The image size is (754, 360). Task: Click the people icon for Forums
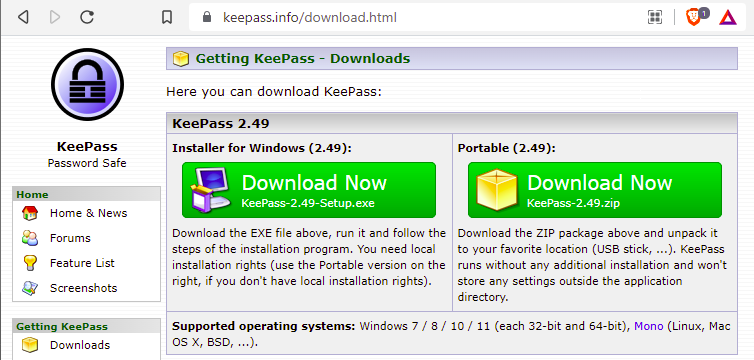(x=30, y=238)
